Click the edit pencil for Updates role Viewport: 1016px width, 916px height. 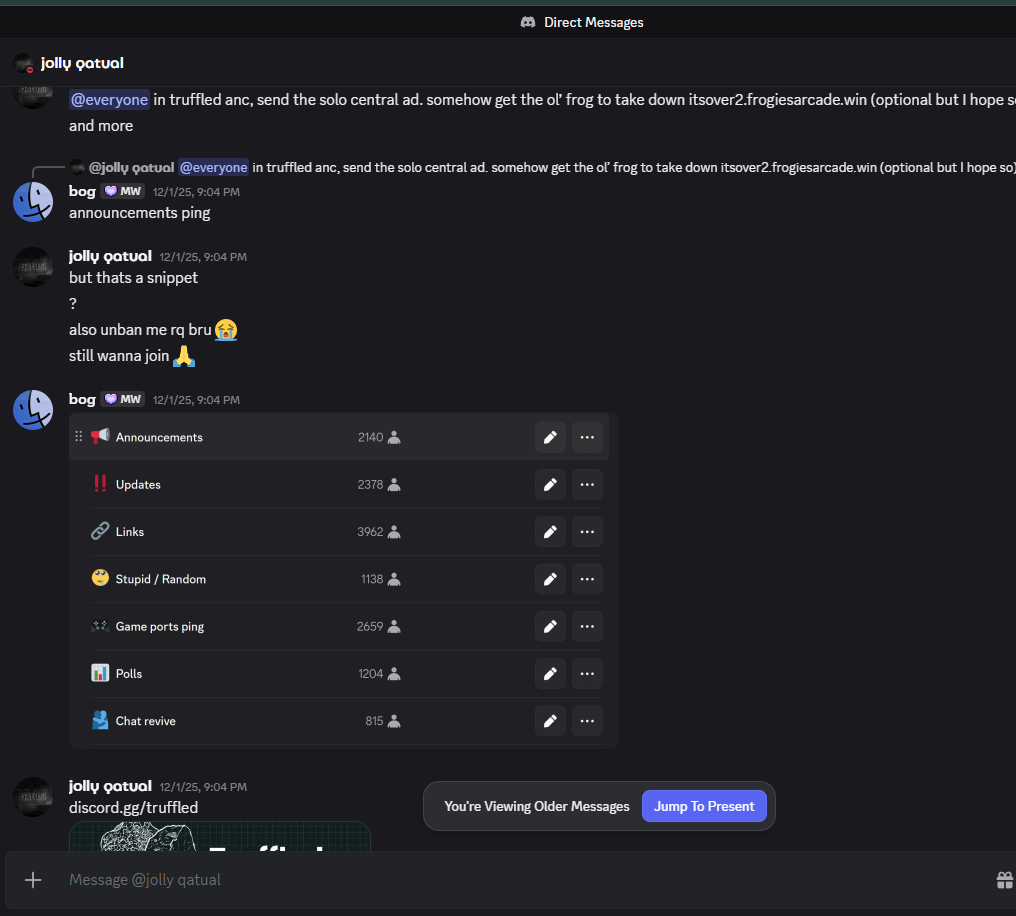[x=549, y=484]
